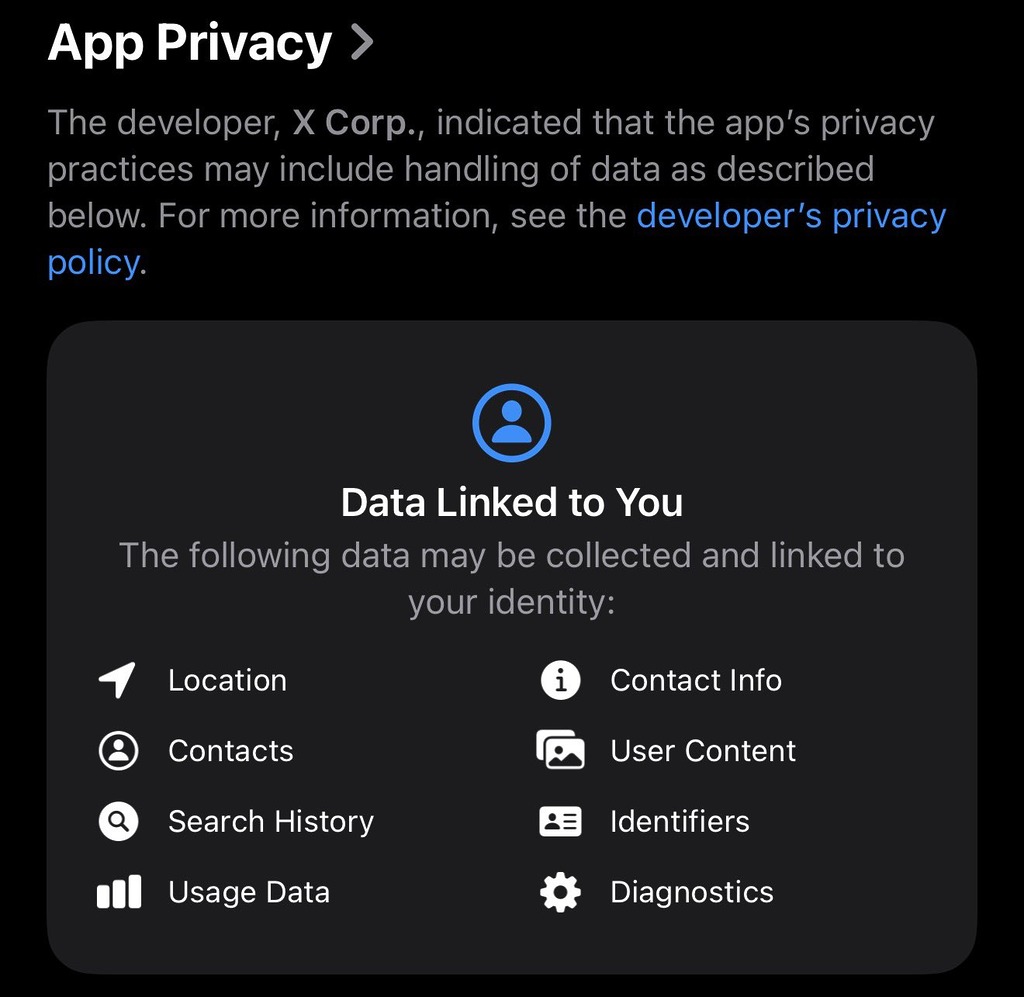The width and height of the screenshot is (1024, 997).
Task: Open the developer's privacy policy link
Action: point(790,216)
